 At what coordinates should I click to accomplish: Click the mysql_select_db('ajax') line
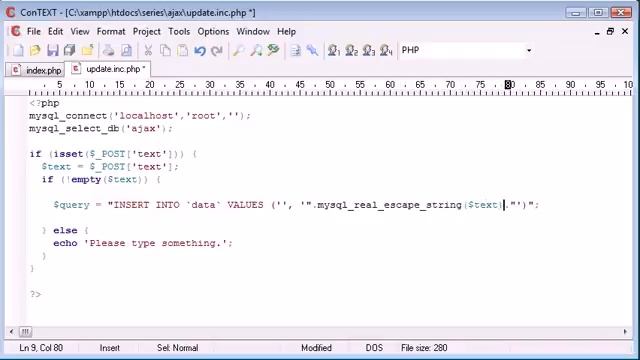pos(101,129)
